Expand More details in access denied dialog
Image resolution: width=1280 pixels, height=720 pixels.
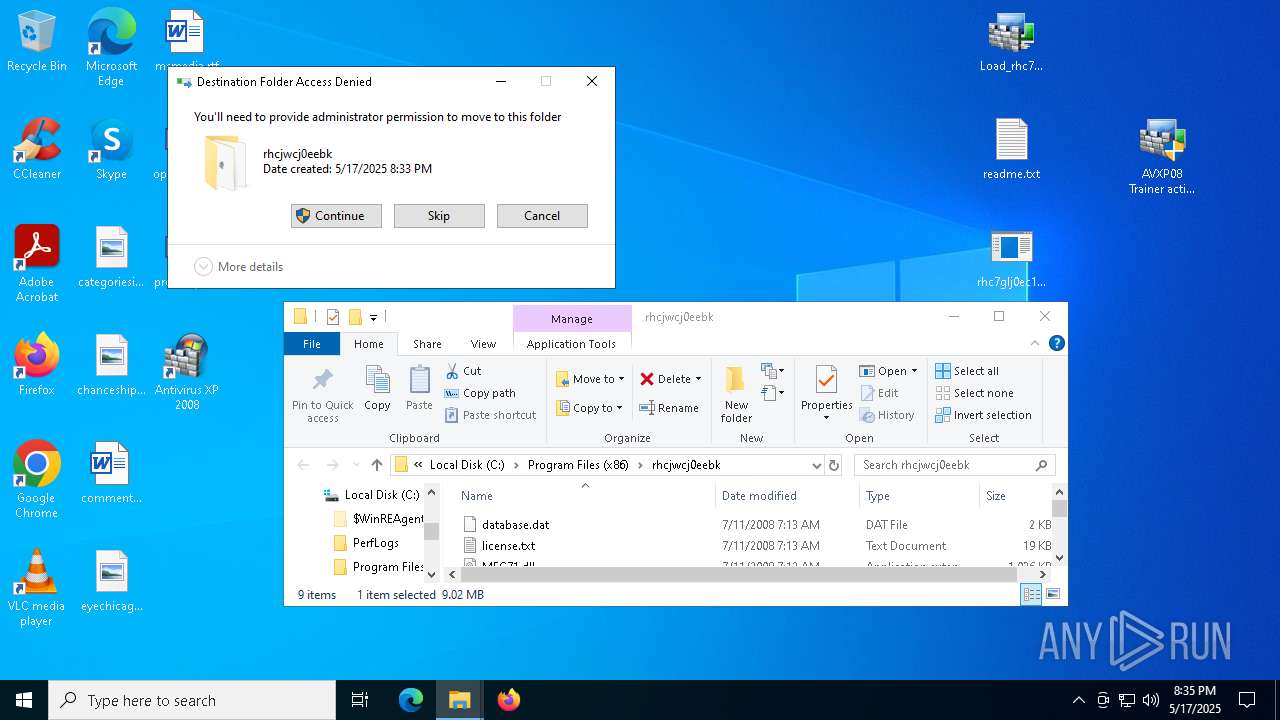click(239, 267)
